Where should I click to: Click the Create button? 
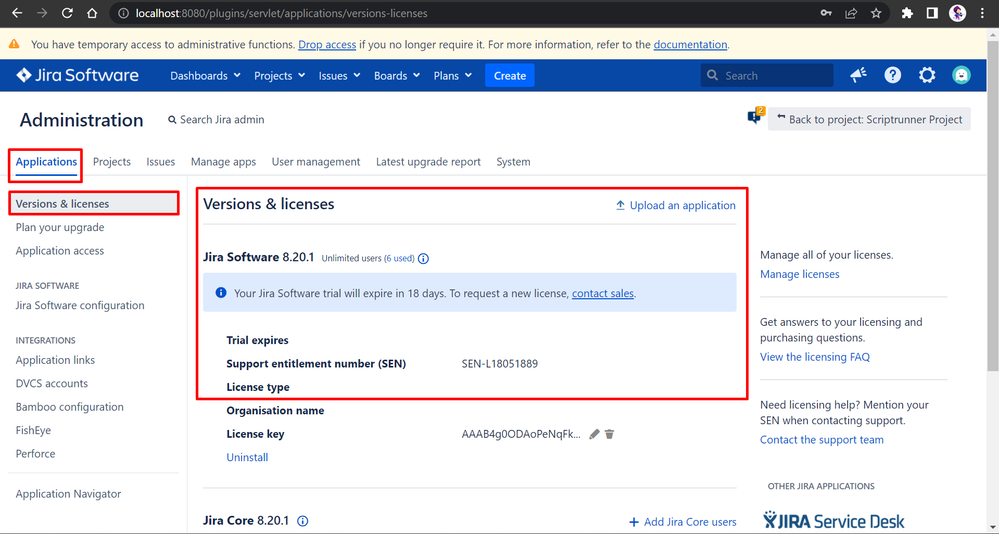510,75
